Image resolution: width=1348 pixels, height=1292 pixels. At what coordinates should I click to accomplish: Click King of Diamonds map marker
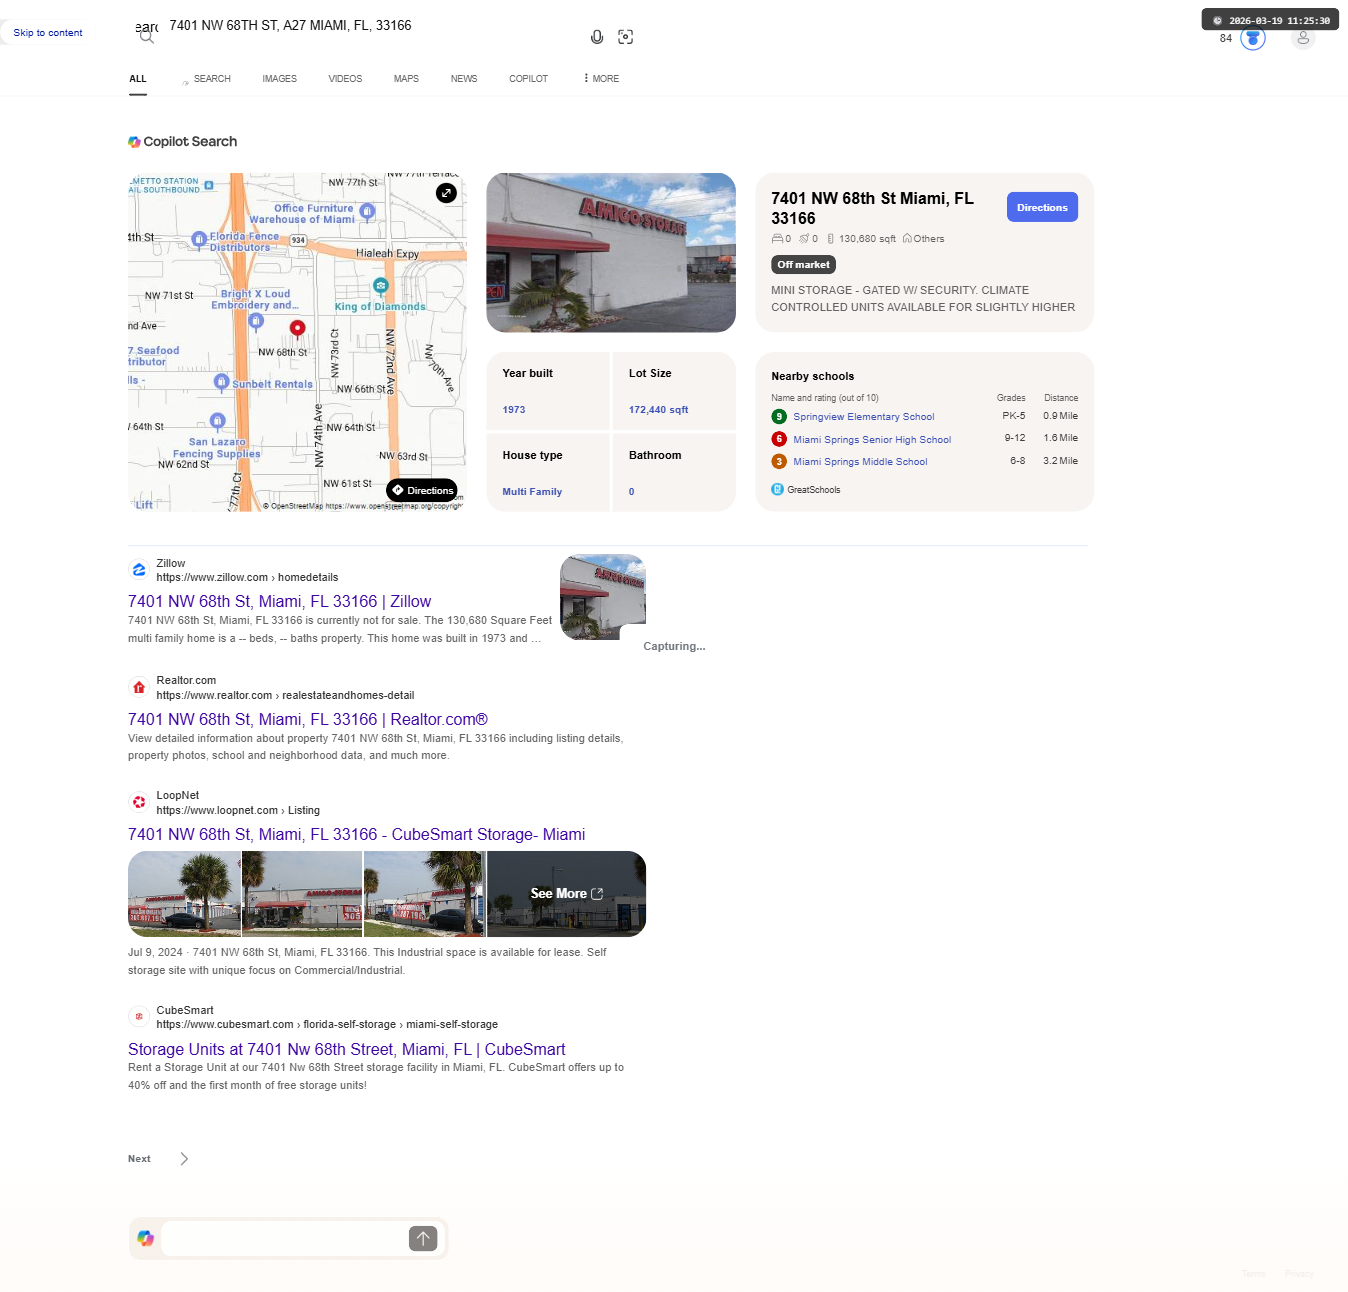click(x=380, y=286)
